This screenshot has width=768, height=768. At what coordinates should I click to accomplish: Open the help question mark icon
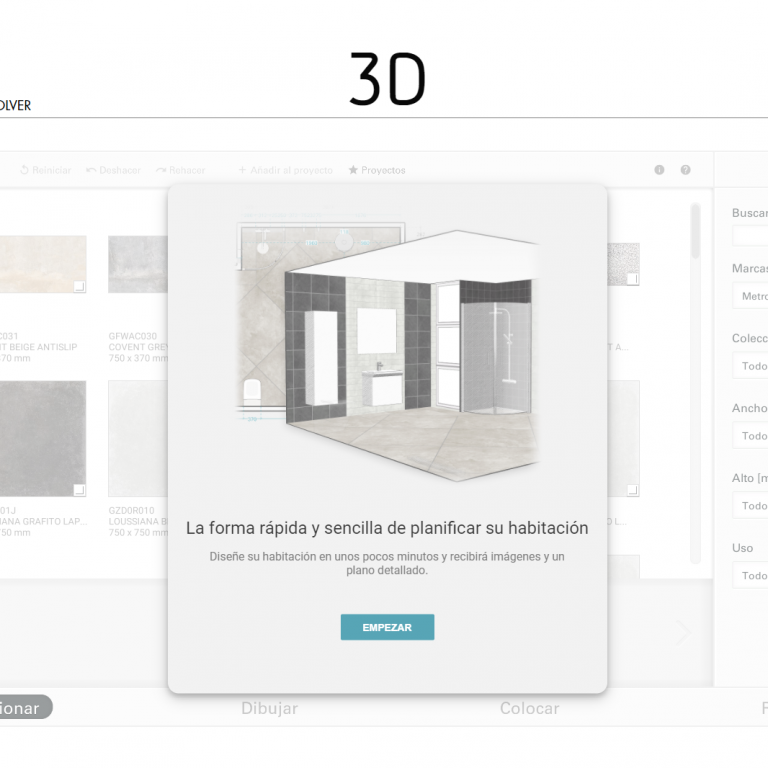(685, 170)
